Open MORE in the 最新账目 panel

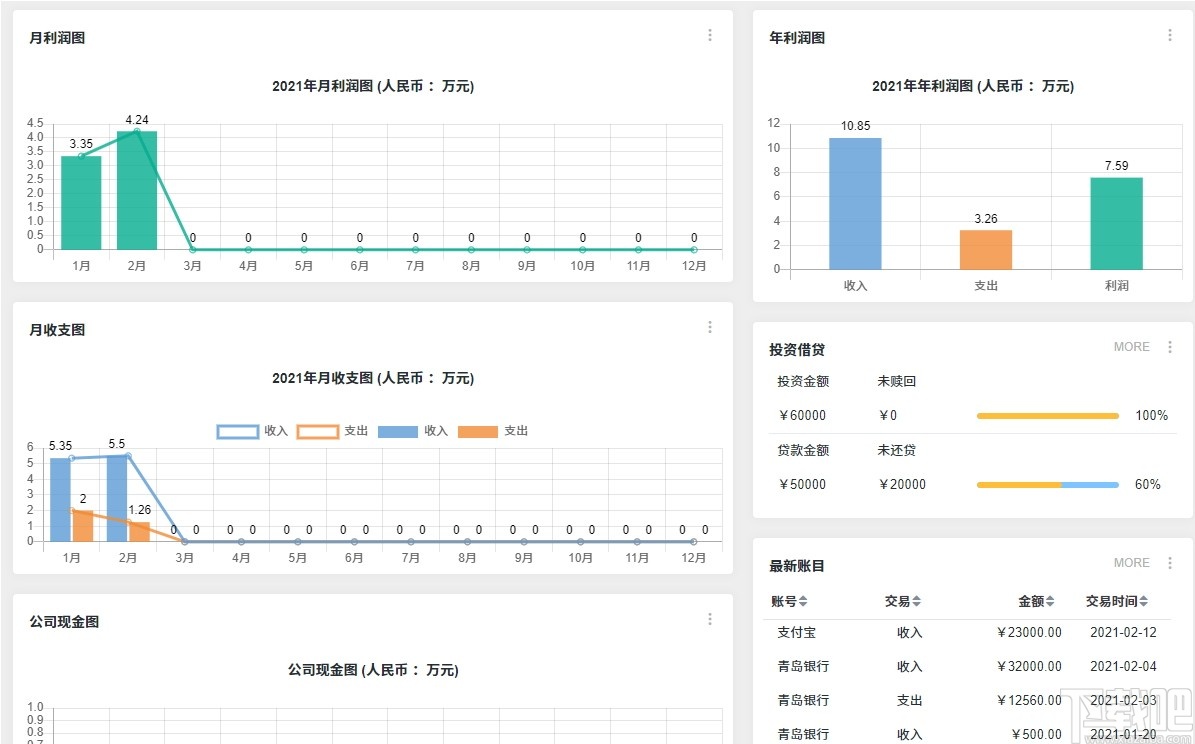coord(1131,562)
